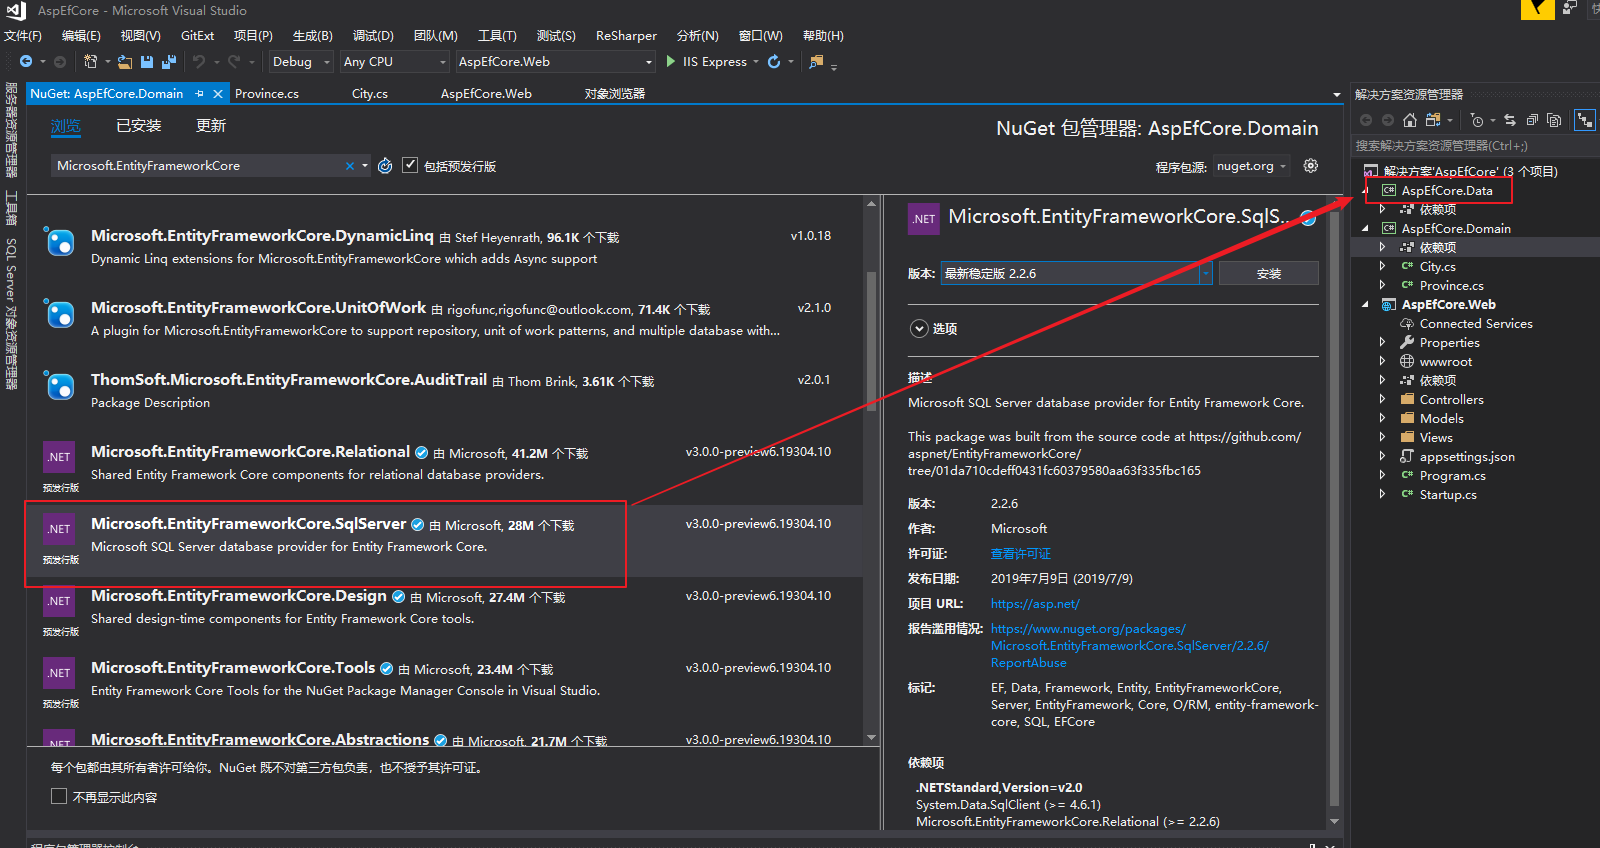Open the IIS Express dropdown arrow
Image resolution: width=1600 pixels, height=848 pixels.
point(756,62)
